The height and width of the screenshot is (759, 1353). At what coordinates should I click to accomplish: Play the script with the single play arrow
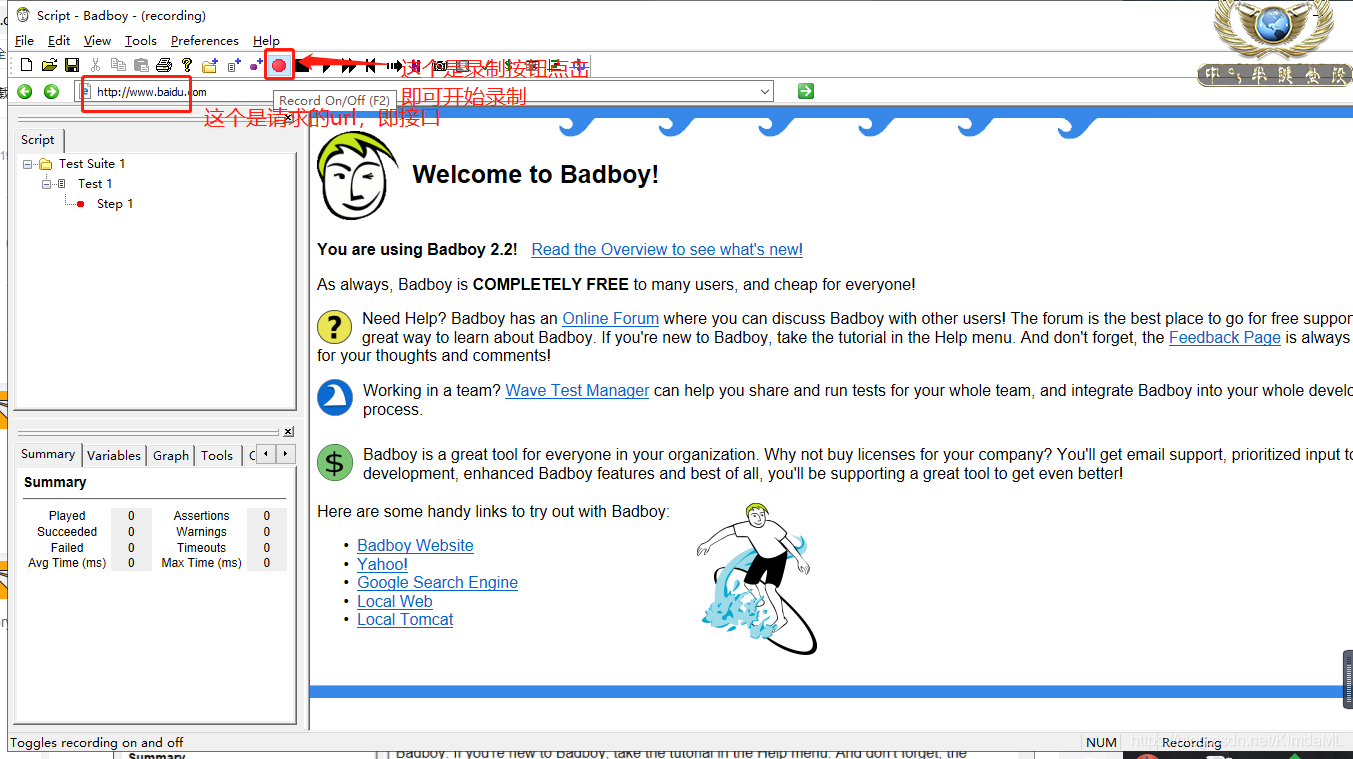(326, 65)
